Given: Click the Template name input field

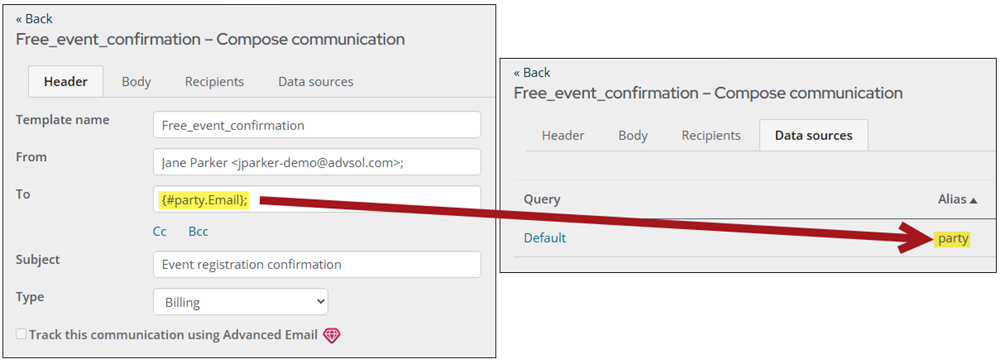Looking at the screenshot, I should (317, 125).
